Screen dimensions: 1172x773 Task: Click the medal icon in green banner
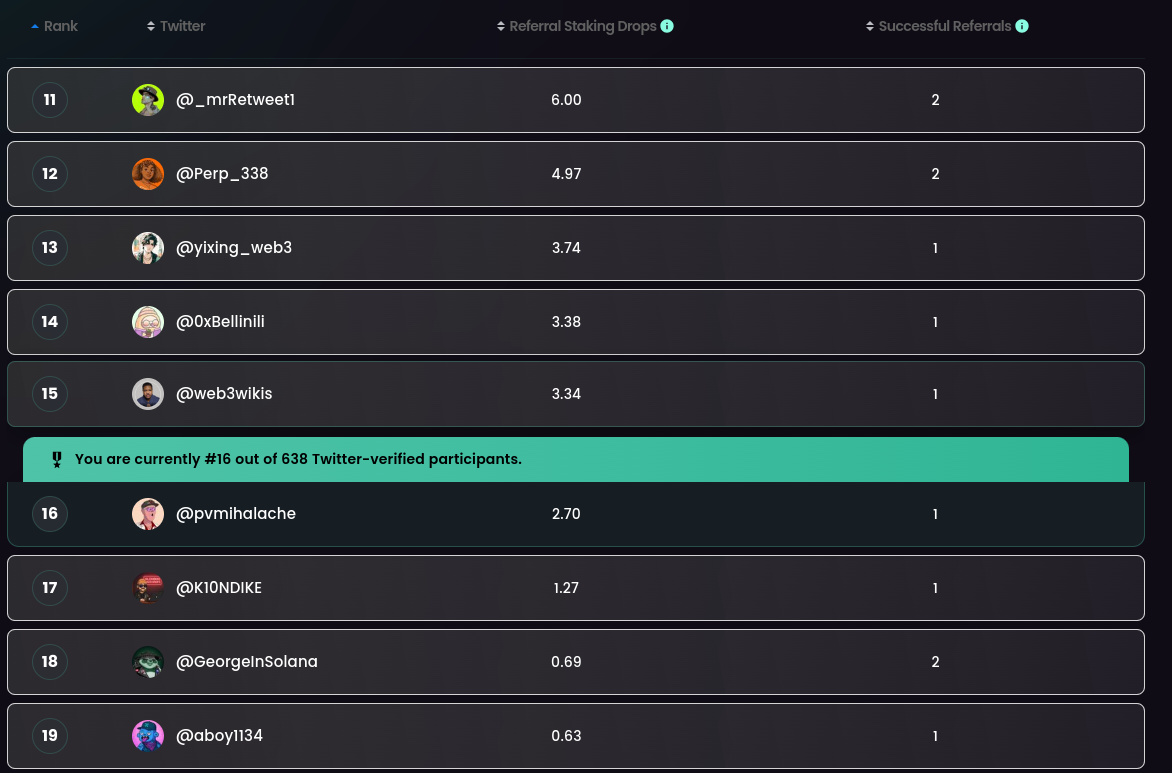coord(57,460)
